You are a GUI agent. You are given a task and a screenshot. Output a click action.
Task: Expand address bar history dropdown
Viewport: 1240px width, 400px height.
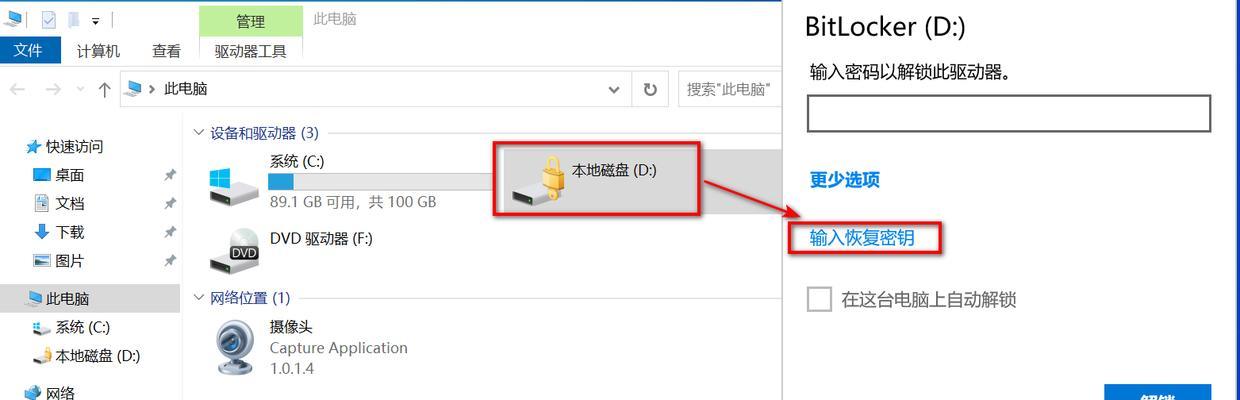614,89
